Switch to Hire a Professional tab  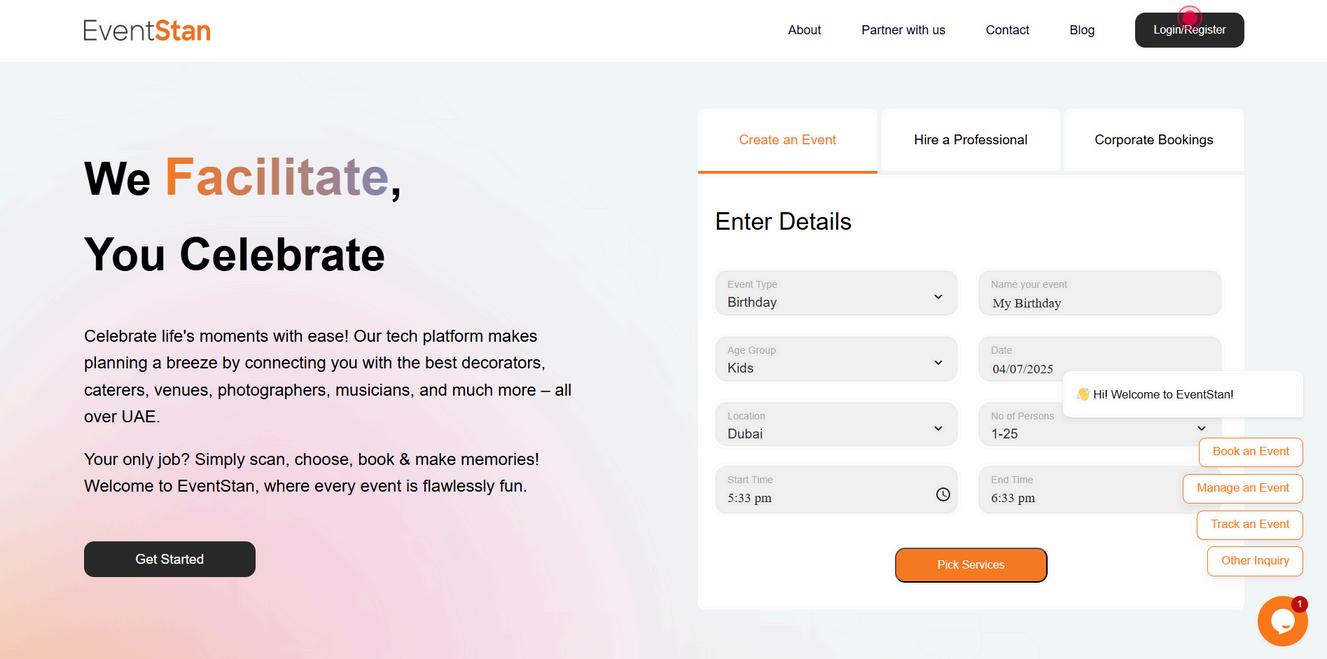pos(970,140)
